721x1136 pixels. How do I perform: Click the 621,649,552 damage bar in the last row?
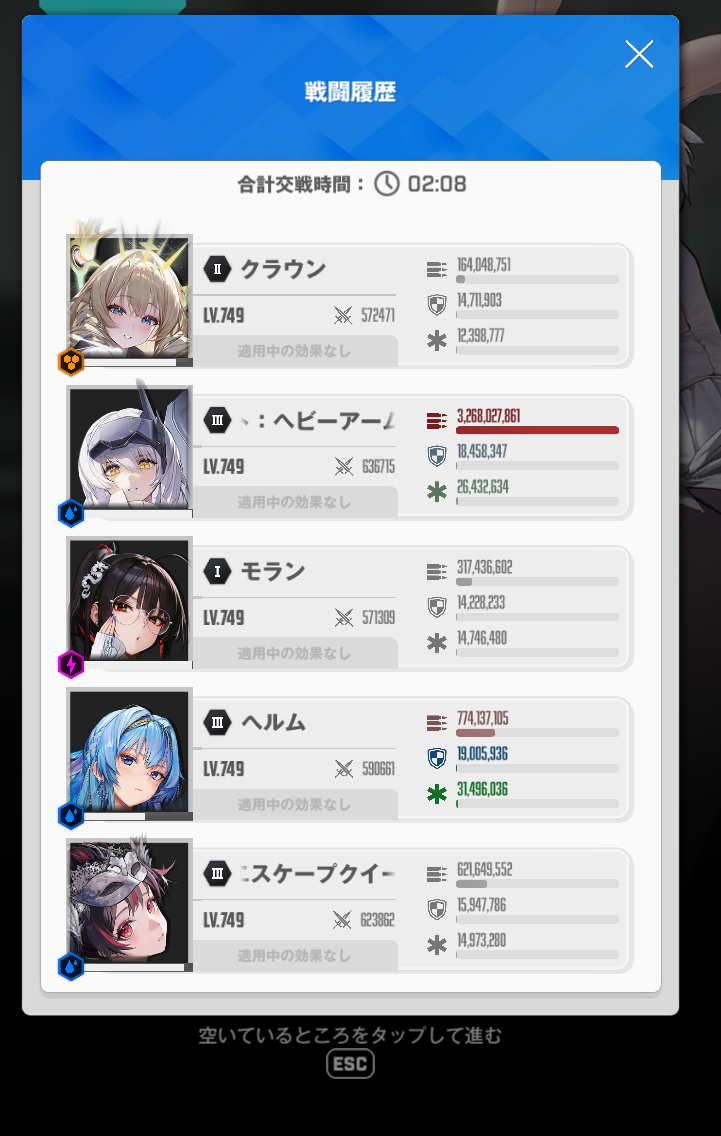pyautogui.click(x=537, y=884)
